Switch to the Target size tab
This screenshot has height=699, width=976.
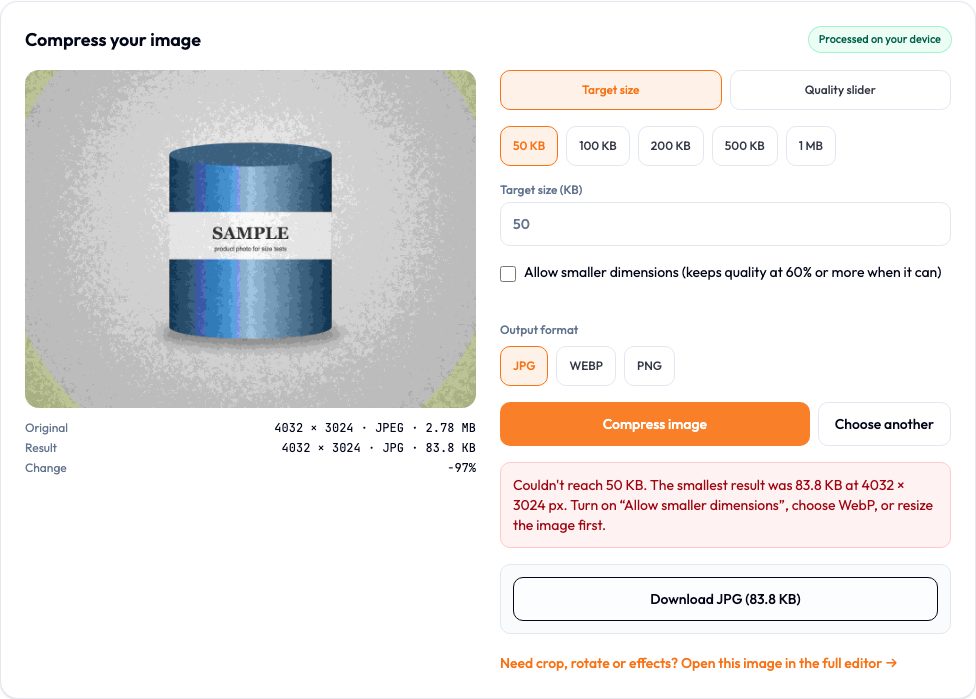click(x=611, y=90)
